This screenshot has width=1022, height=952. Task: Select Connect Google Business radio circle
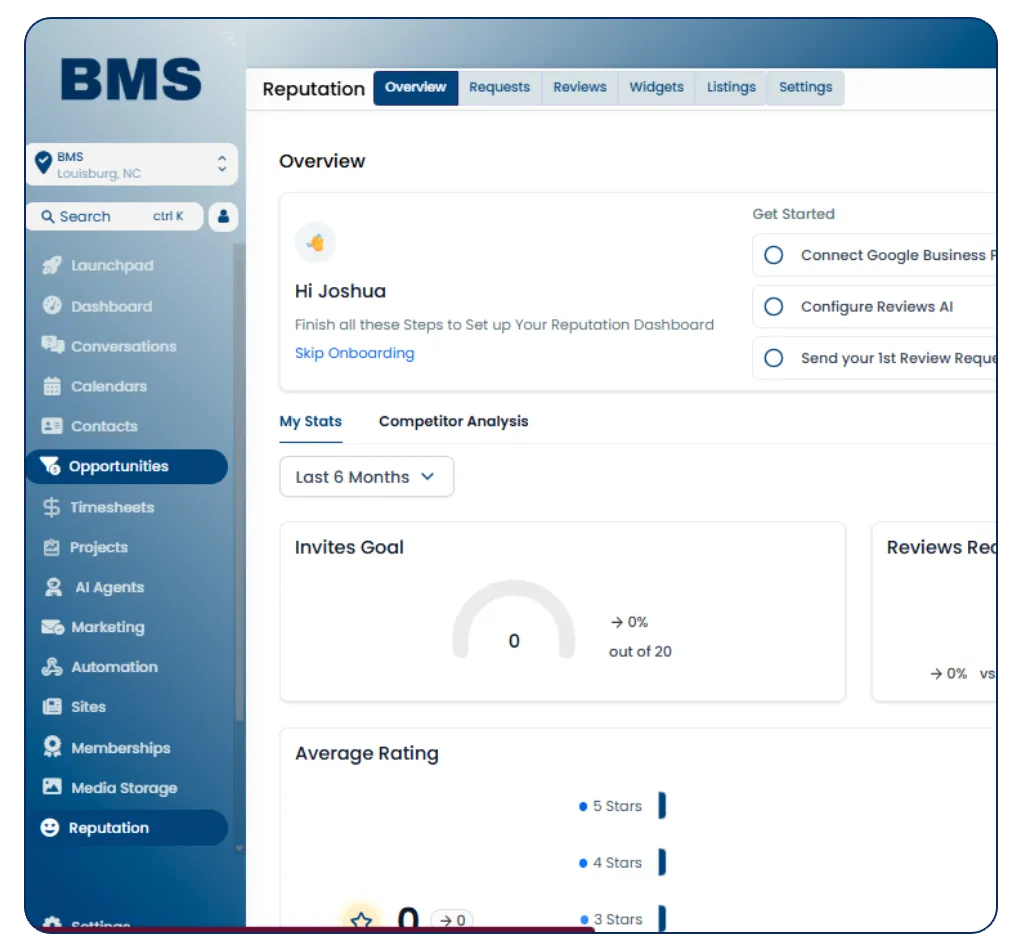pos(774,255)
